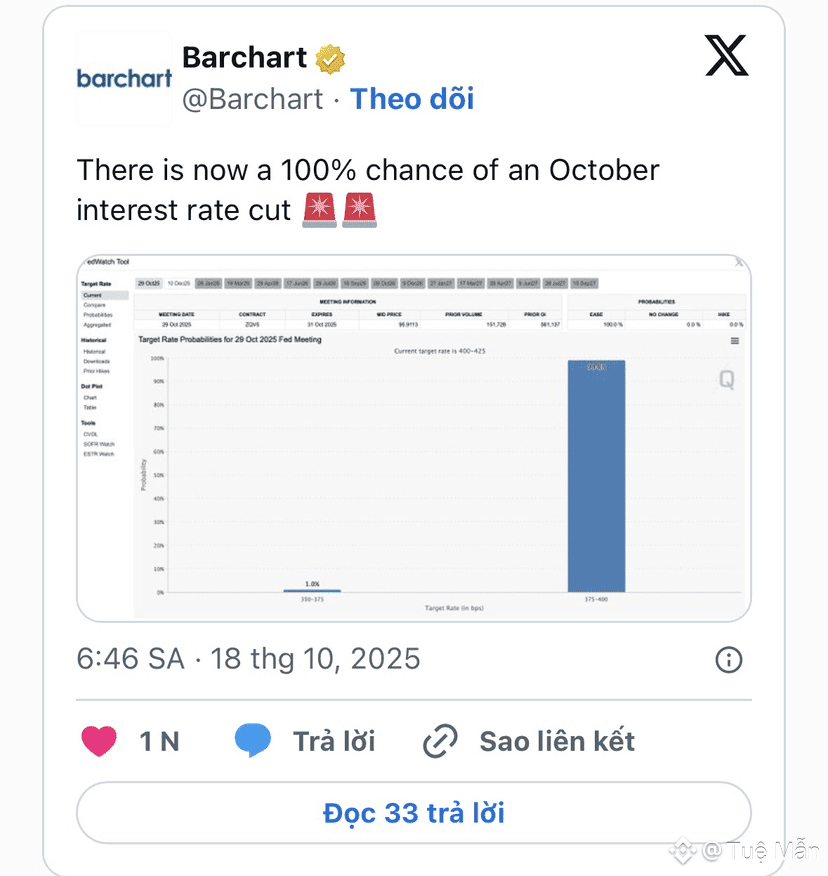This screenshot has height=876, width=828.
Task: Click the Theo dõi follow link
Action: click(412, 98)
